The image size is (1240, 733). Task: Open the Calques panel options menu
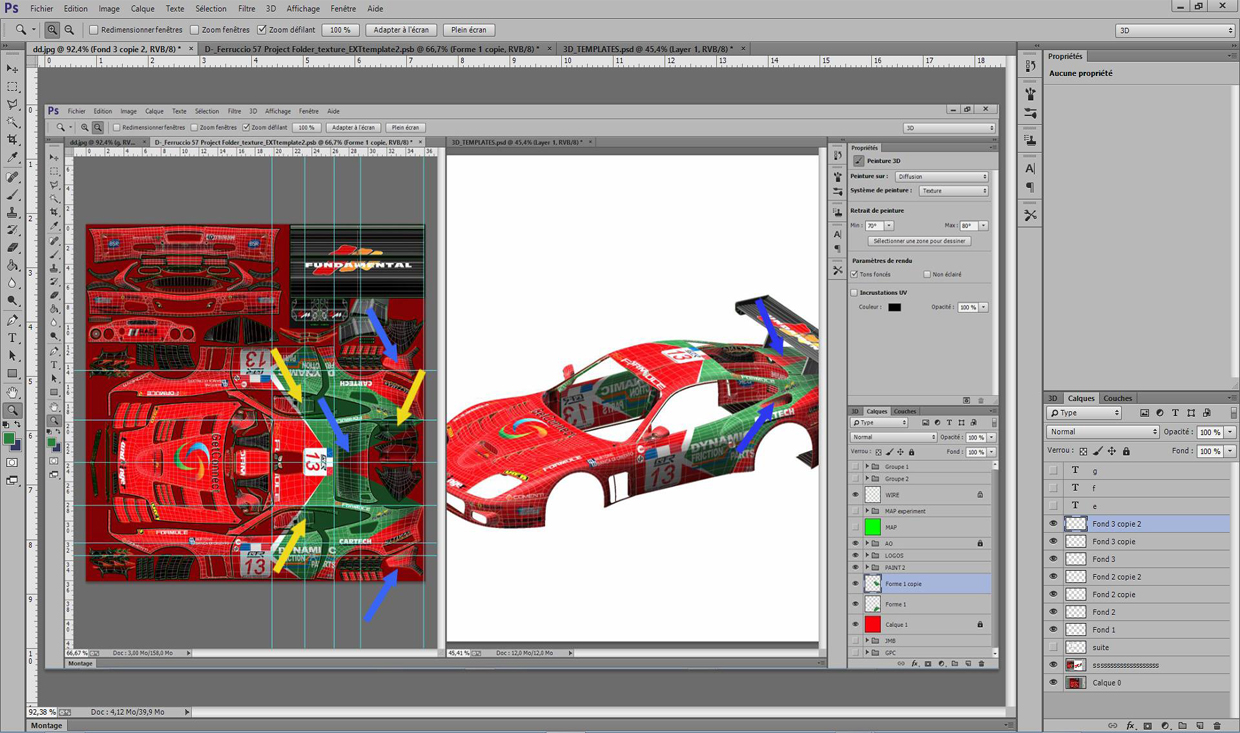[1232, 398]
